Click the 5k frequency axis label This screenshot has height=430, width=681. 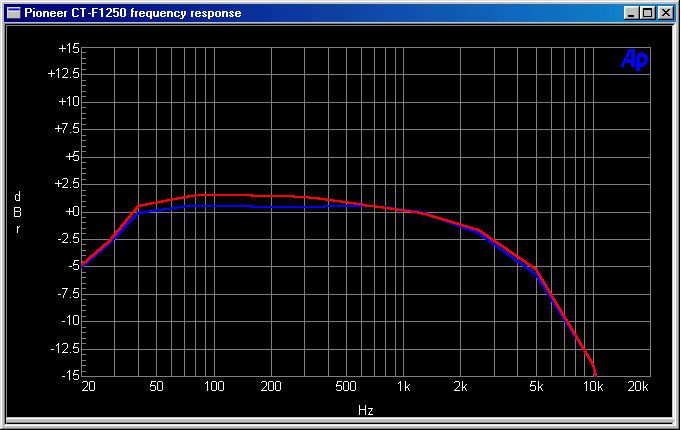click(536, 386)
